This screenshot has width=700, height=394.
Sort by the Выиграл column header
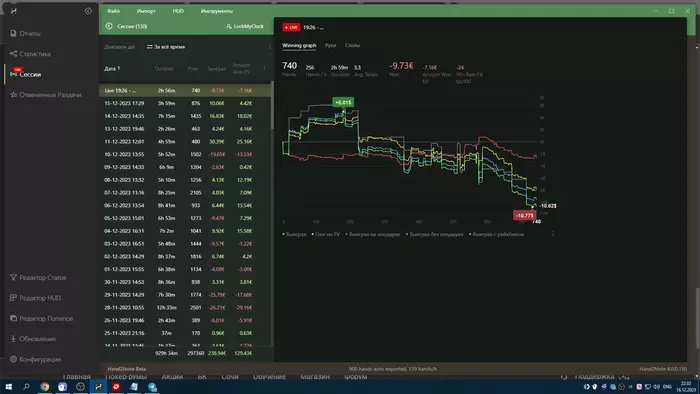coord(217,69)
